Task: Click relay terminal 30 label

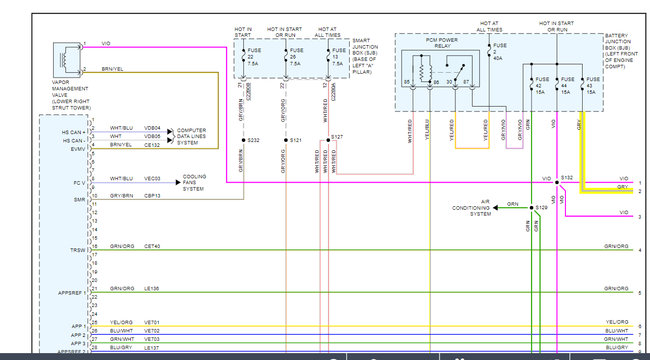Action: 449,83
